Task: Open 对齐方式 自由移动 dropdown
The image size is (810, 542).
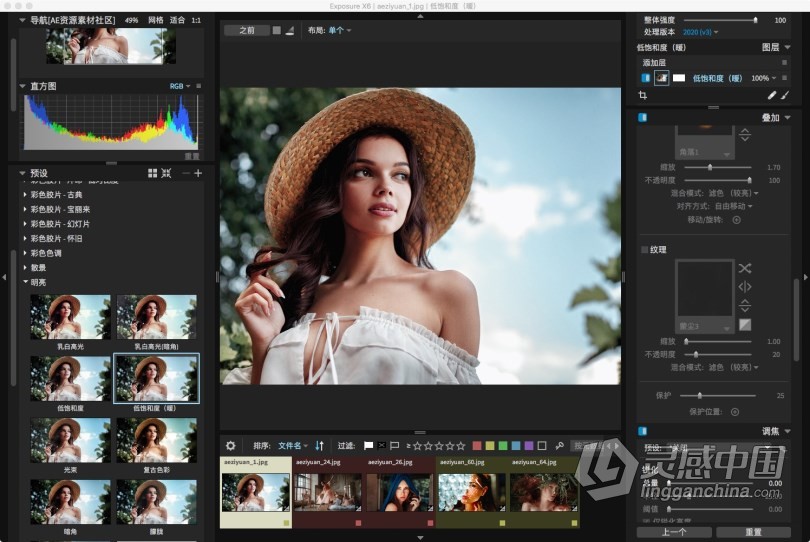Action: click(x=734, y=206)
